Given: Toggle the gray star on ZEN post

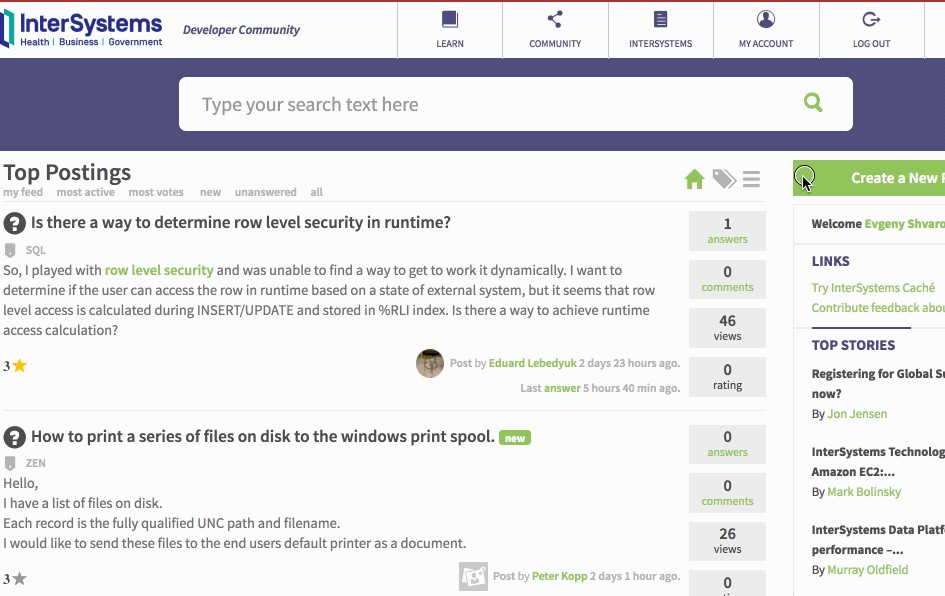Looking at the screenshot, I should click(x=19, y=579).
